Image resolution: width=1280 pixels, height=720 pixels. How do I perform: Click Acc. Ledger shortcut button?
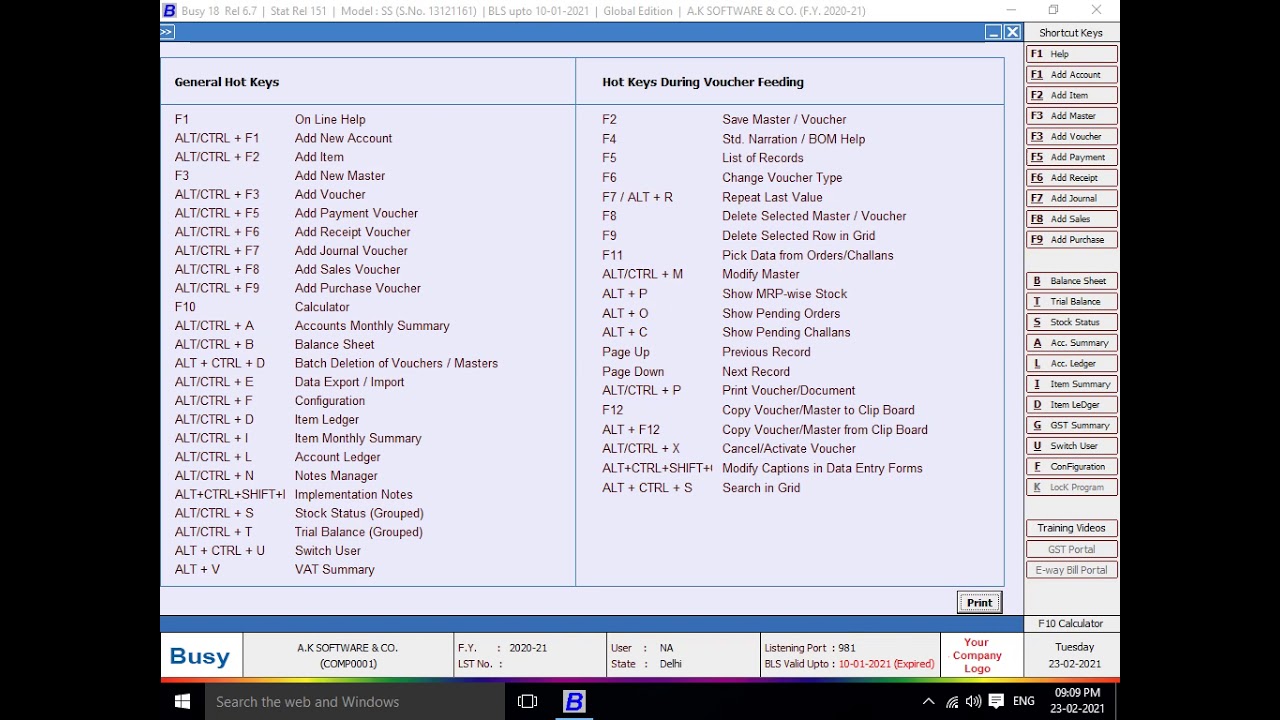pyautogui.click(x=1071, y=363)
